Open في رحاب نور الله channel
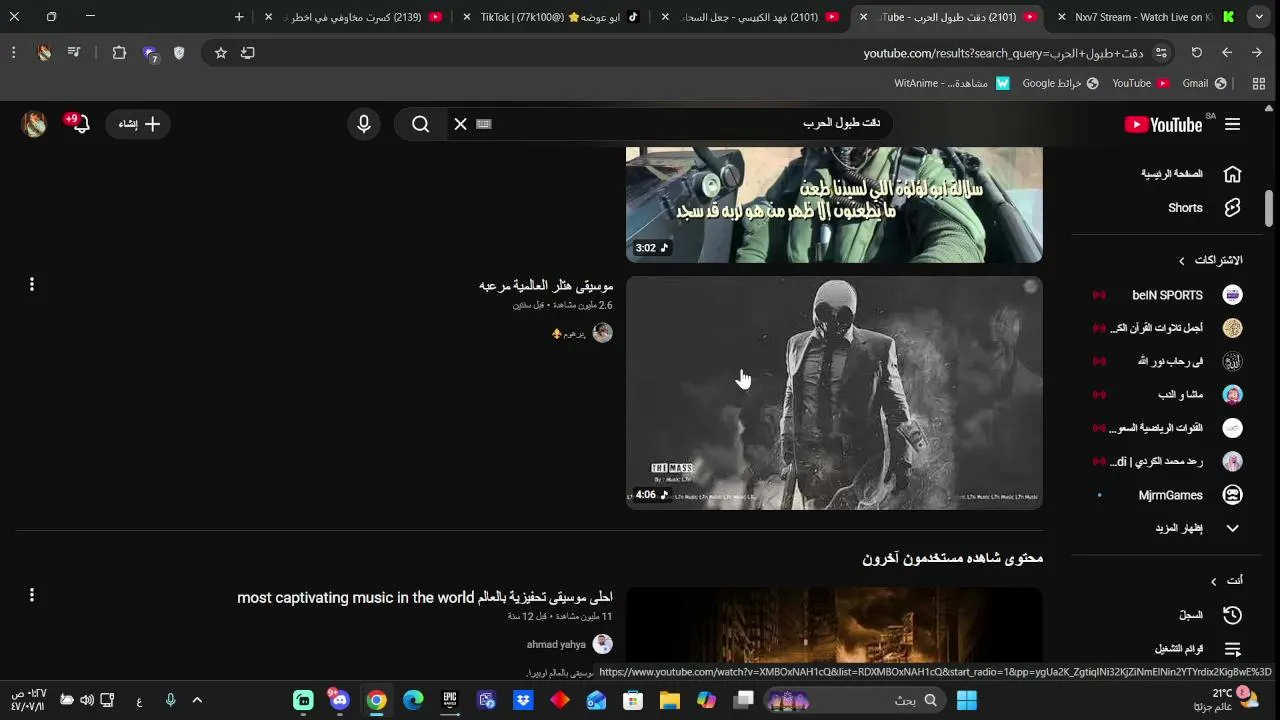Viewport: 1280px width, 720px height. [1170, 361]
